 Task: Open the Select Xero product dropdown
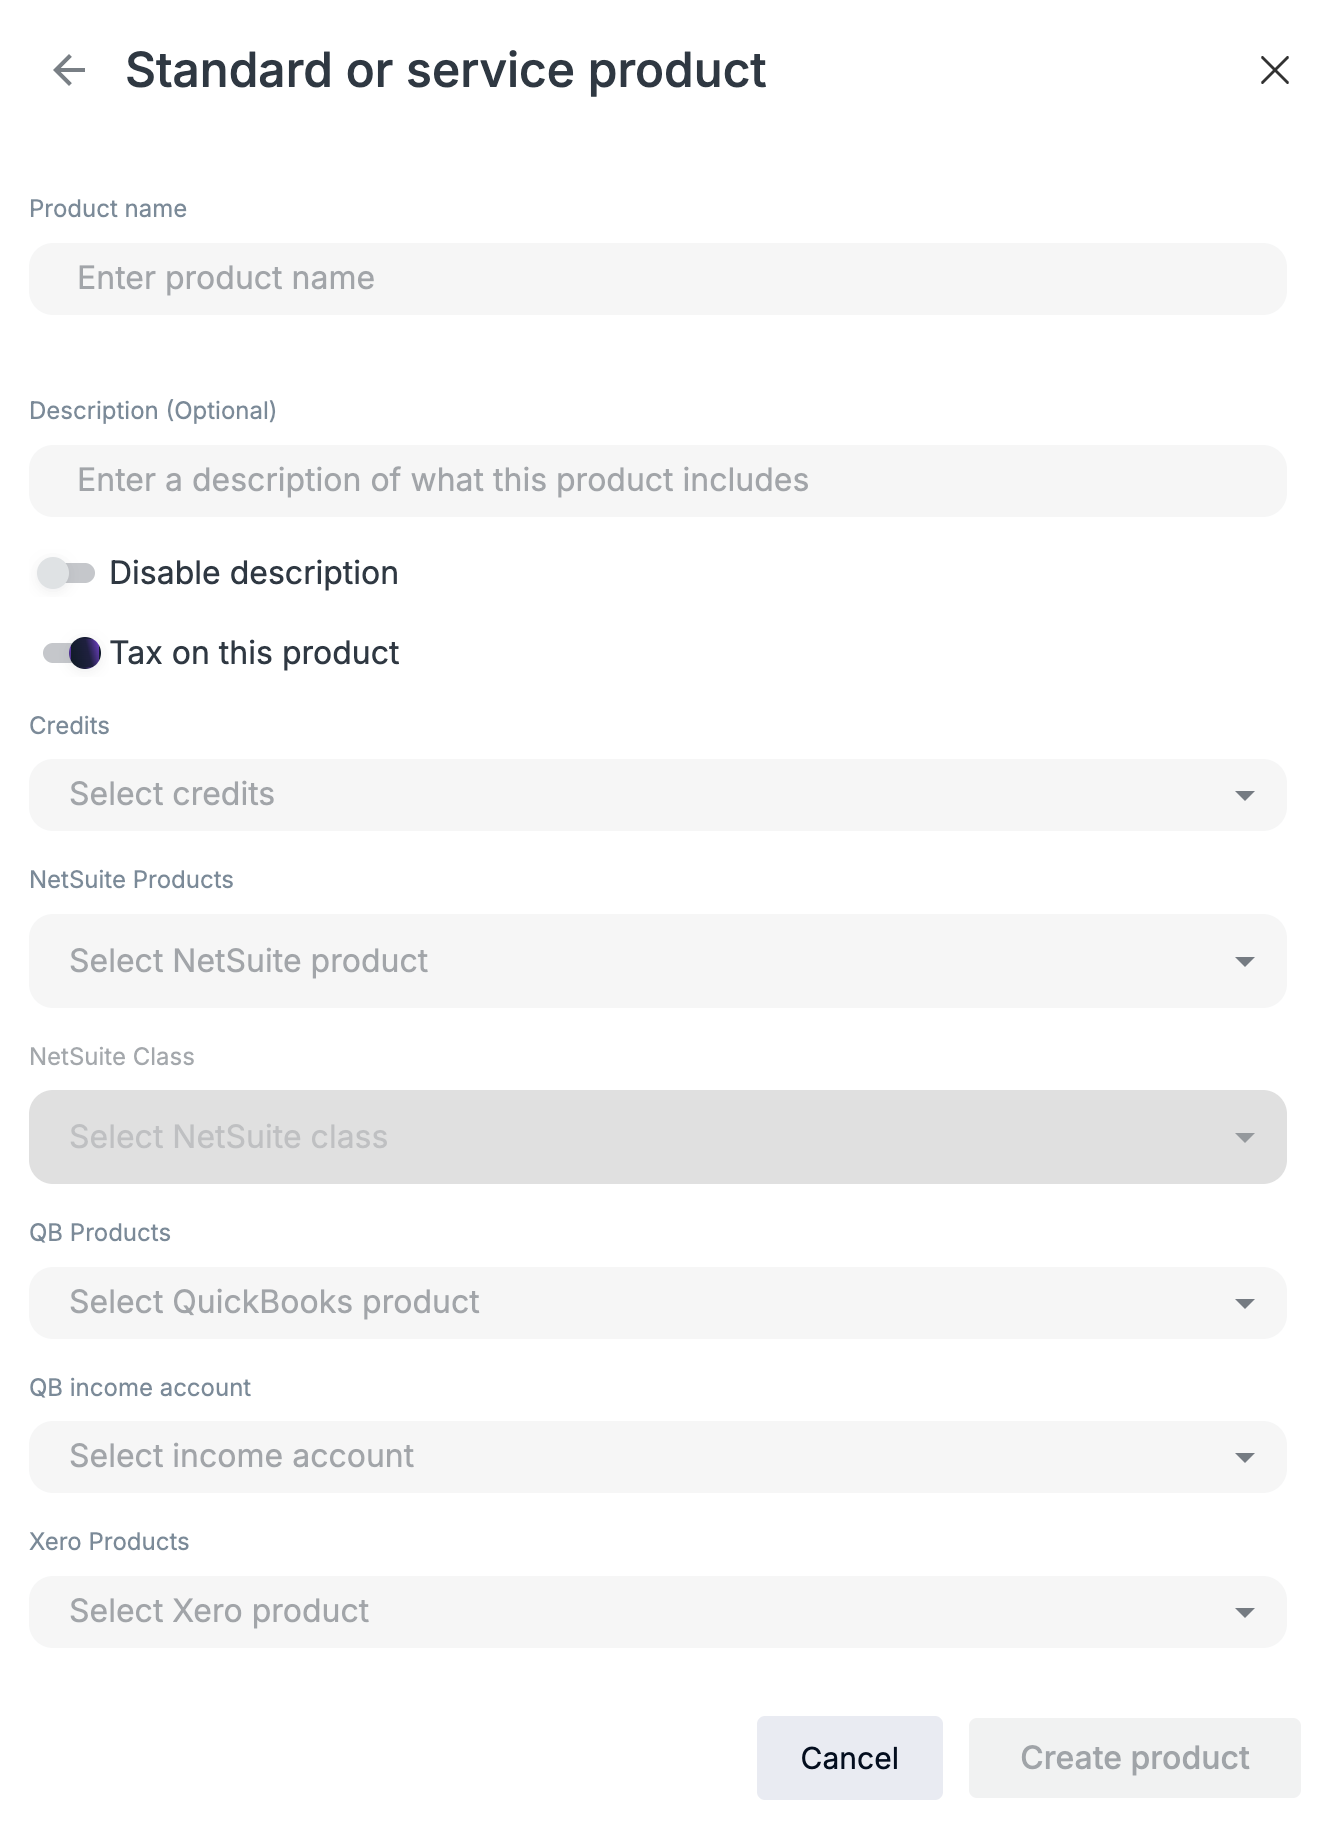click(658, 1612)
